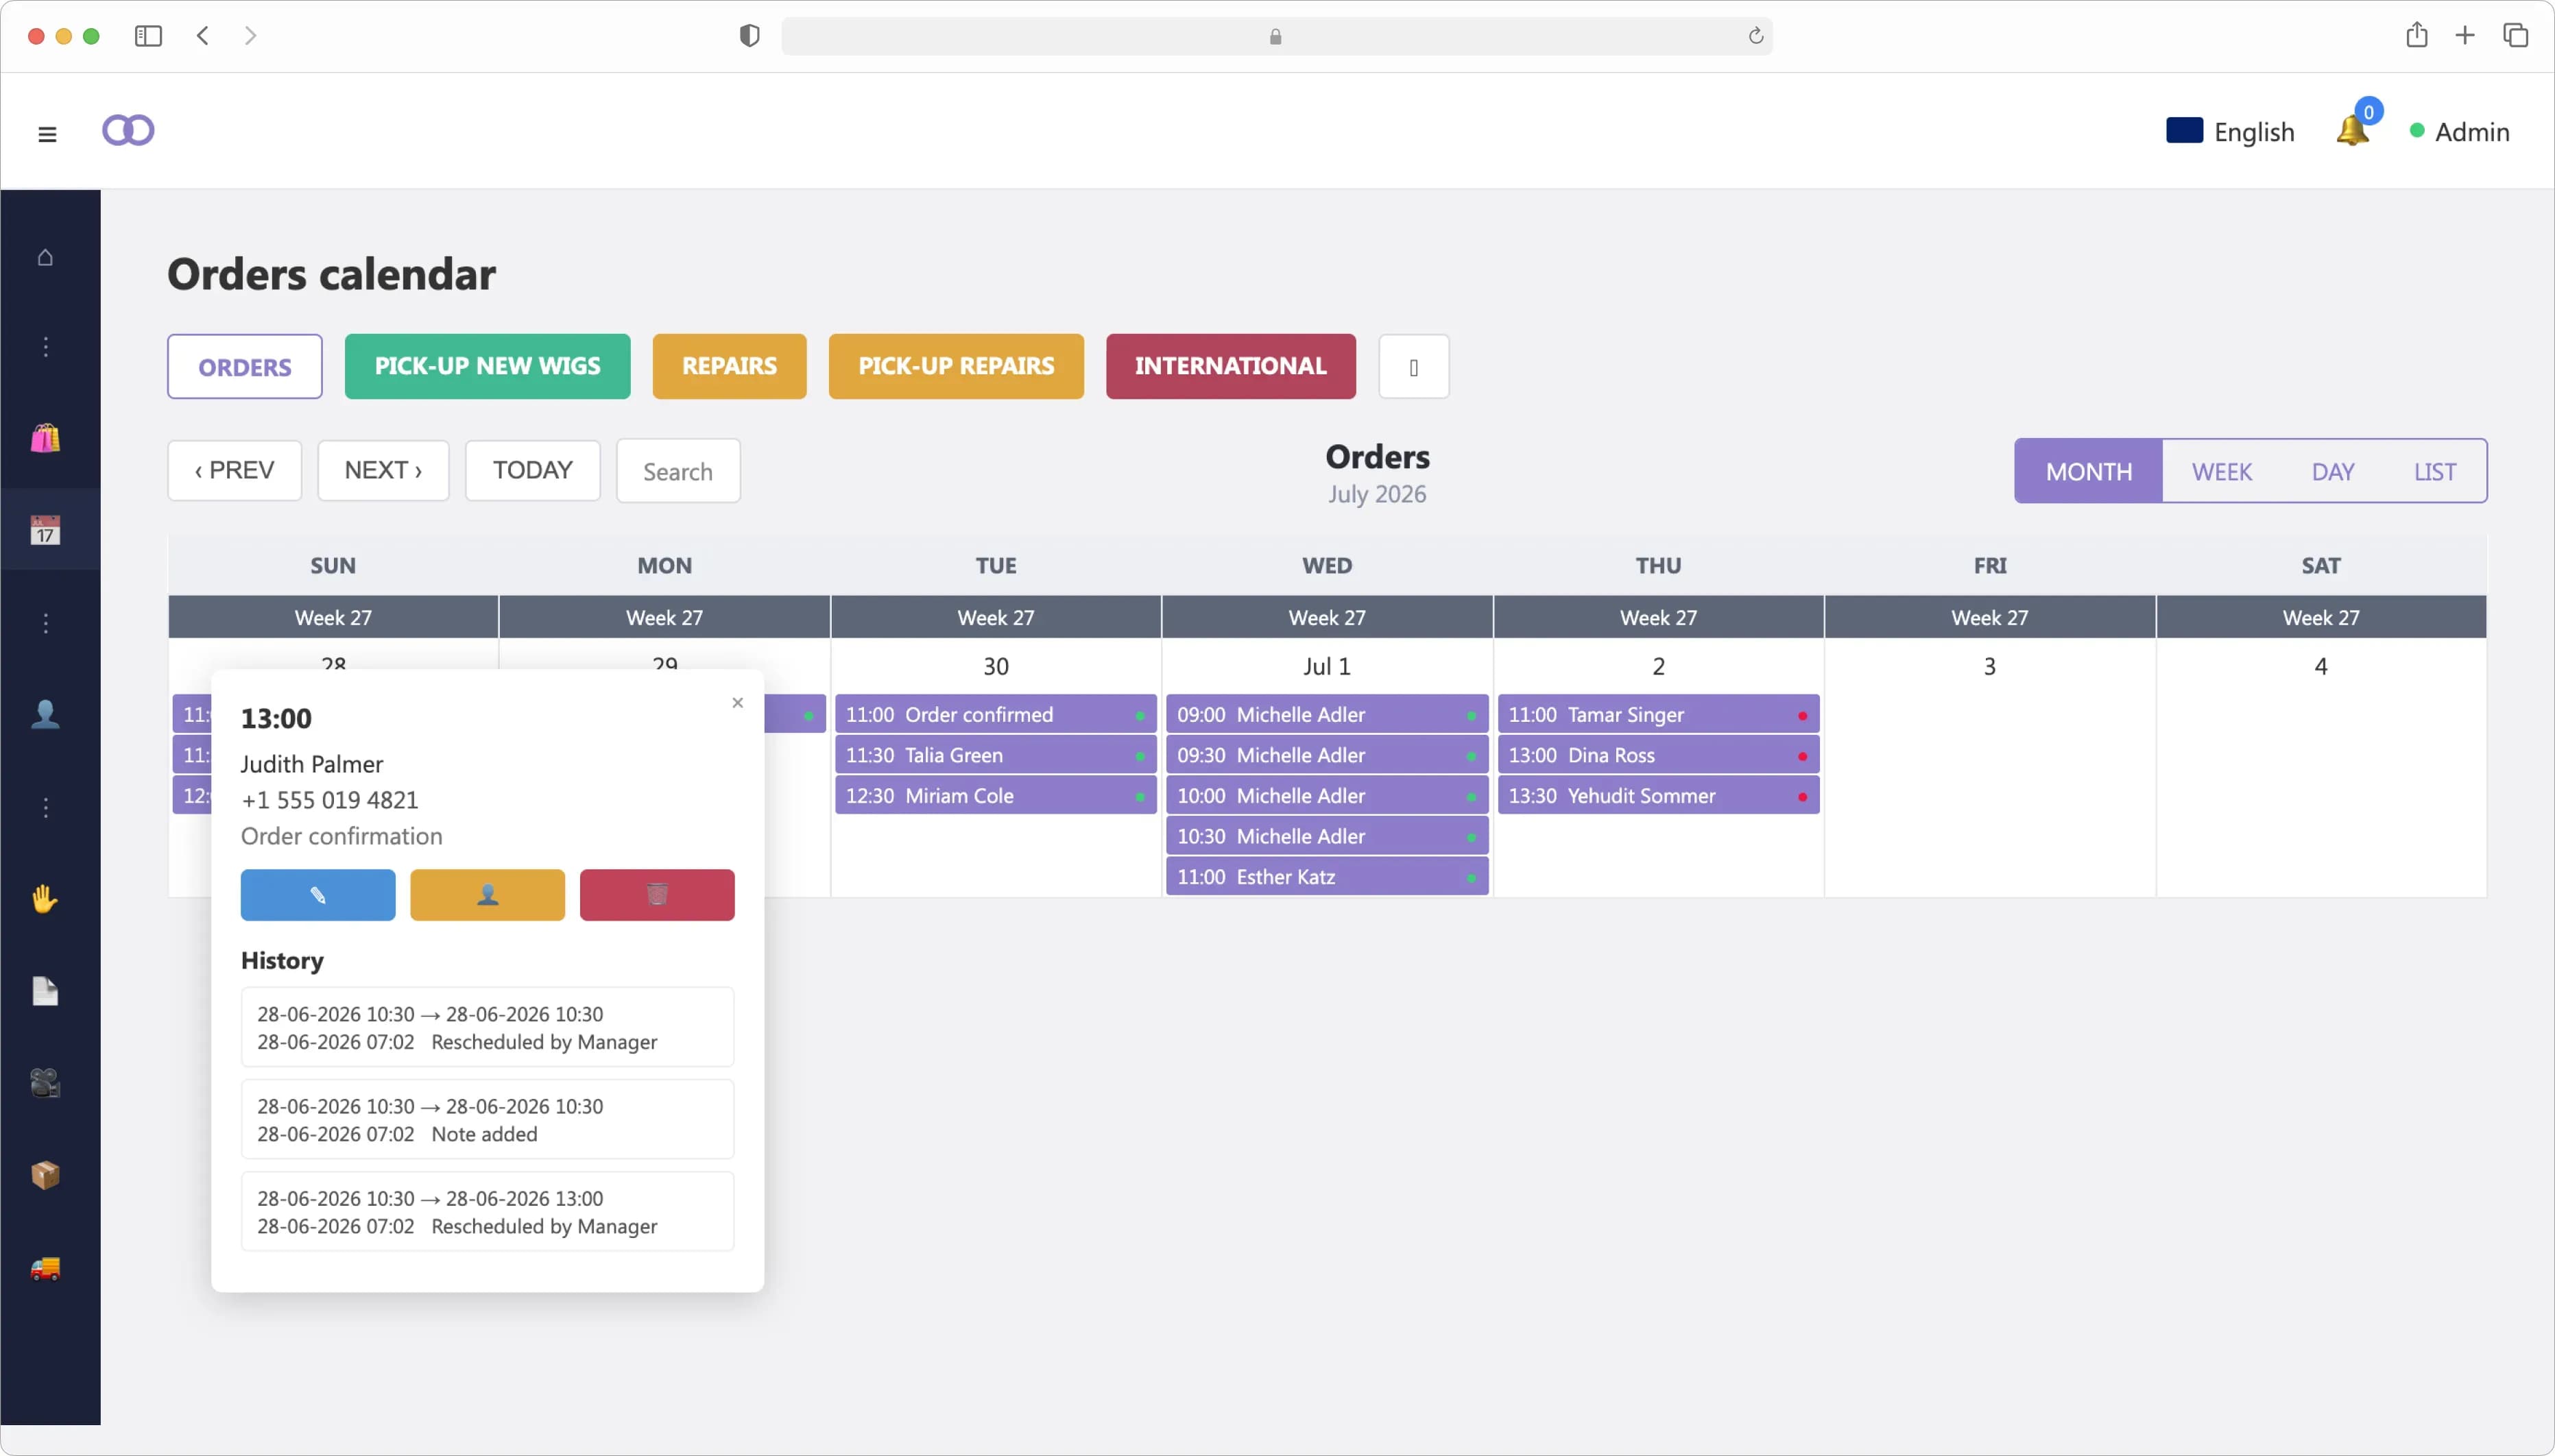Click the Safari share icon
The width and height of the screenshot is (2555, 1456).
2416,35
